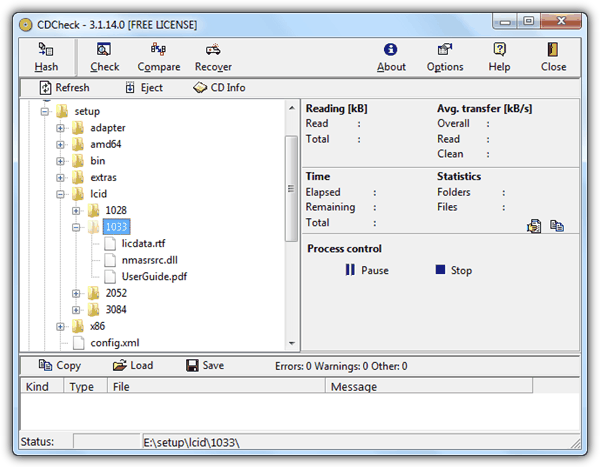Pause the running process
Screen dimensions: 600x467
point(367,270)
